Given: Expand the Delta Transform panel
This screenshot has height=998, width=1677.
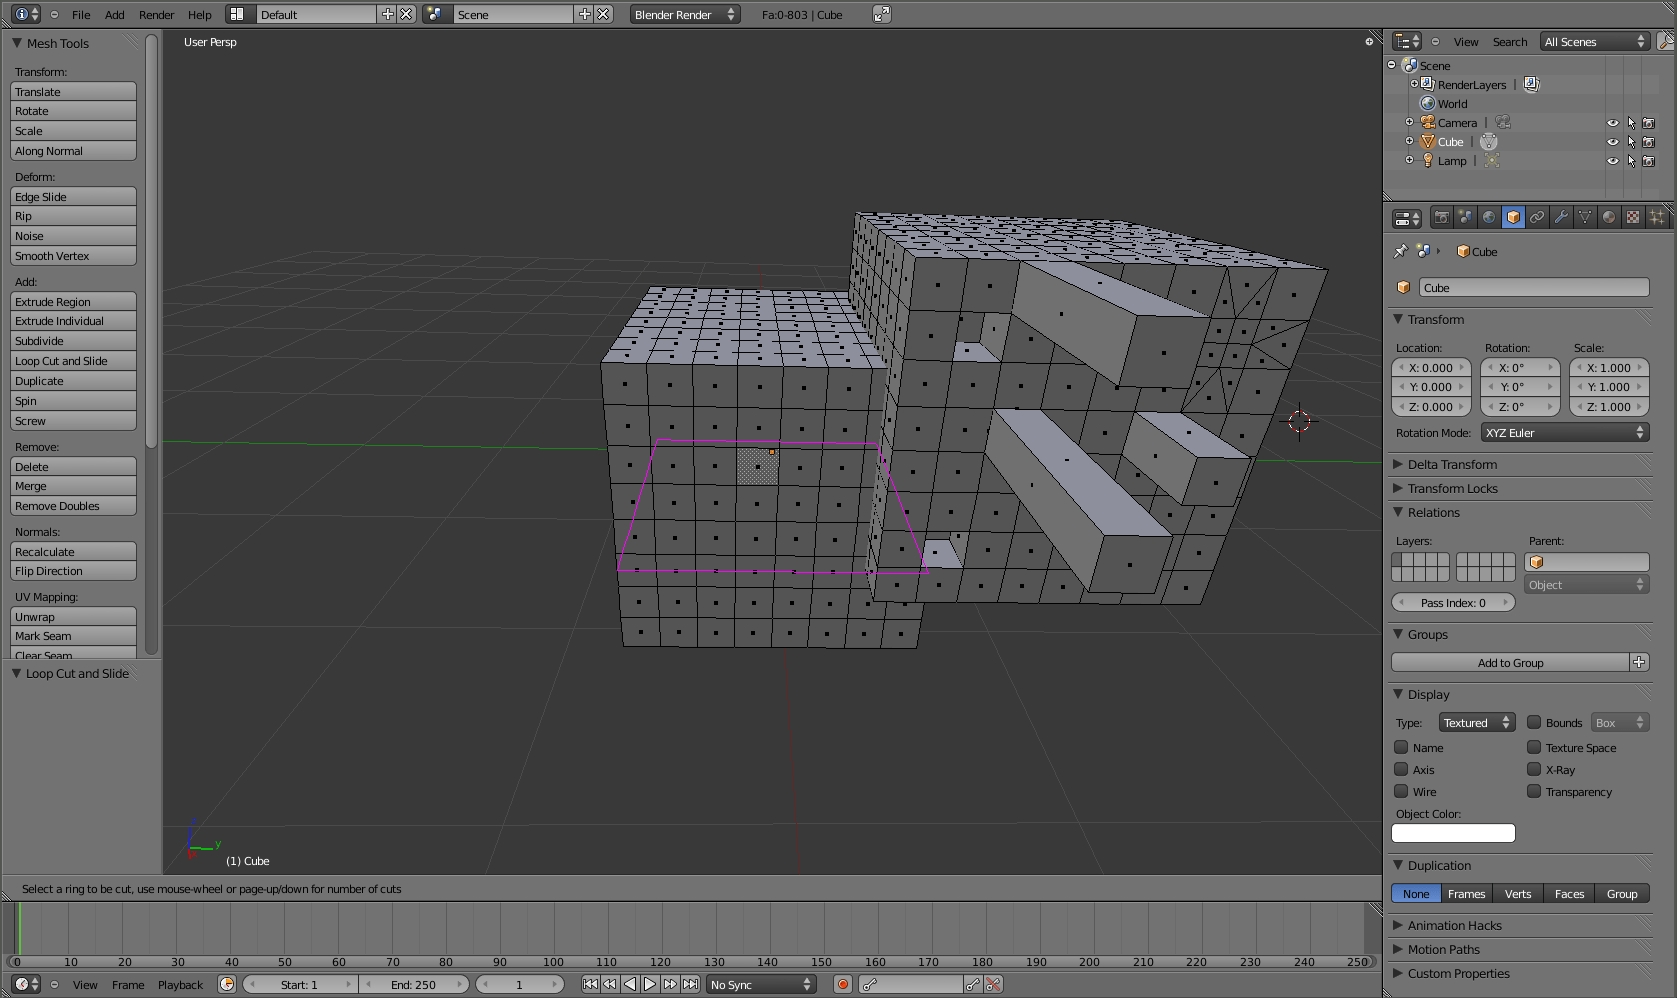Looking at the screenshot, I should (1452, 464).
